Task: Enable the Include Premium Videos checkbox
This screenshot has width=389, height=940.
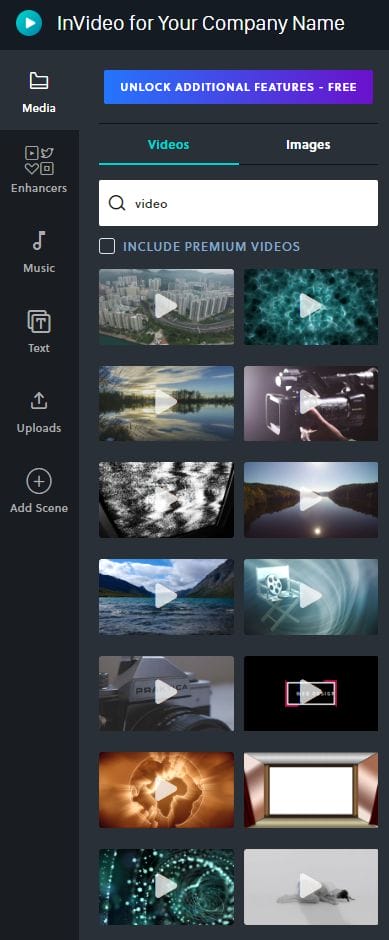Action: tap(107, 246)
